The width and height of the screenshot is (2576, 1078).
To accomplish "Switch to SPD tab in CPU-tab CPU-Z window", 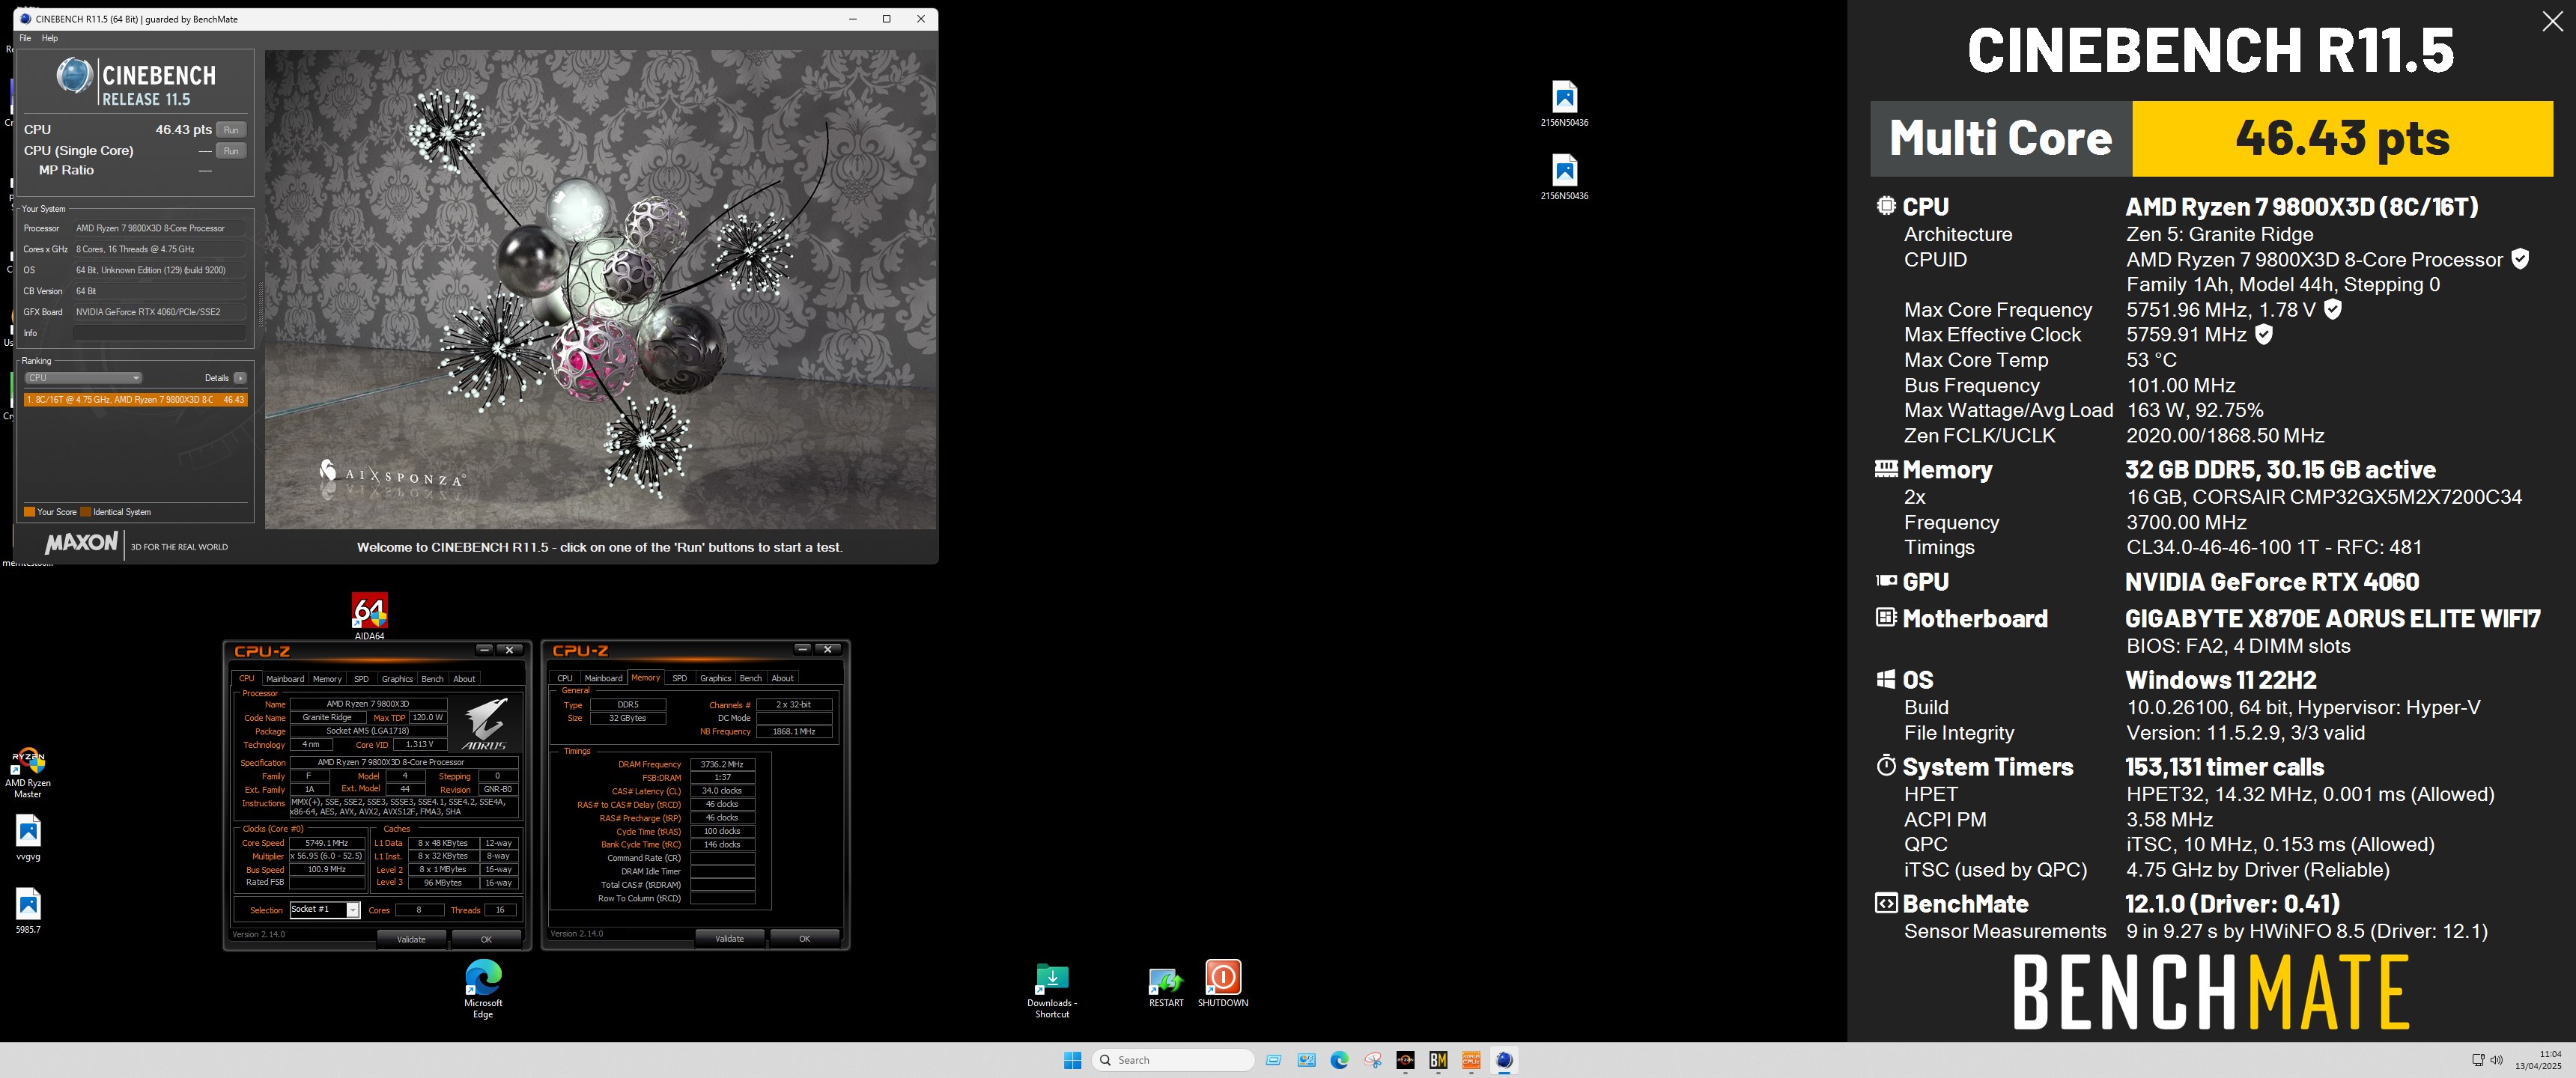I will [361, 679].
